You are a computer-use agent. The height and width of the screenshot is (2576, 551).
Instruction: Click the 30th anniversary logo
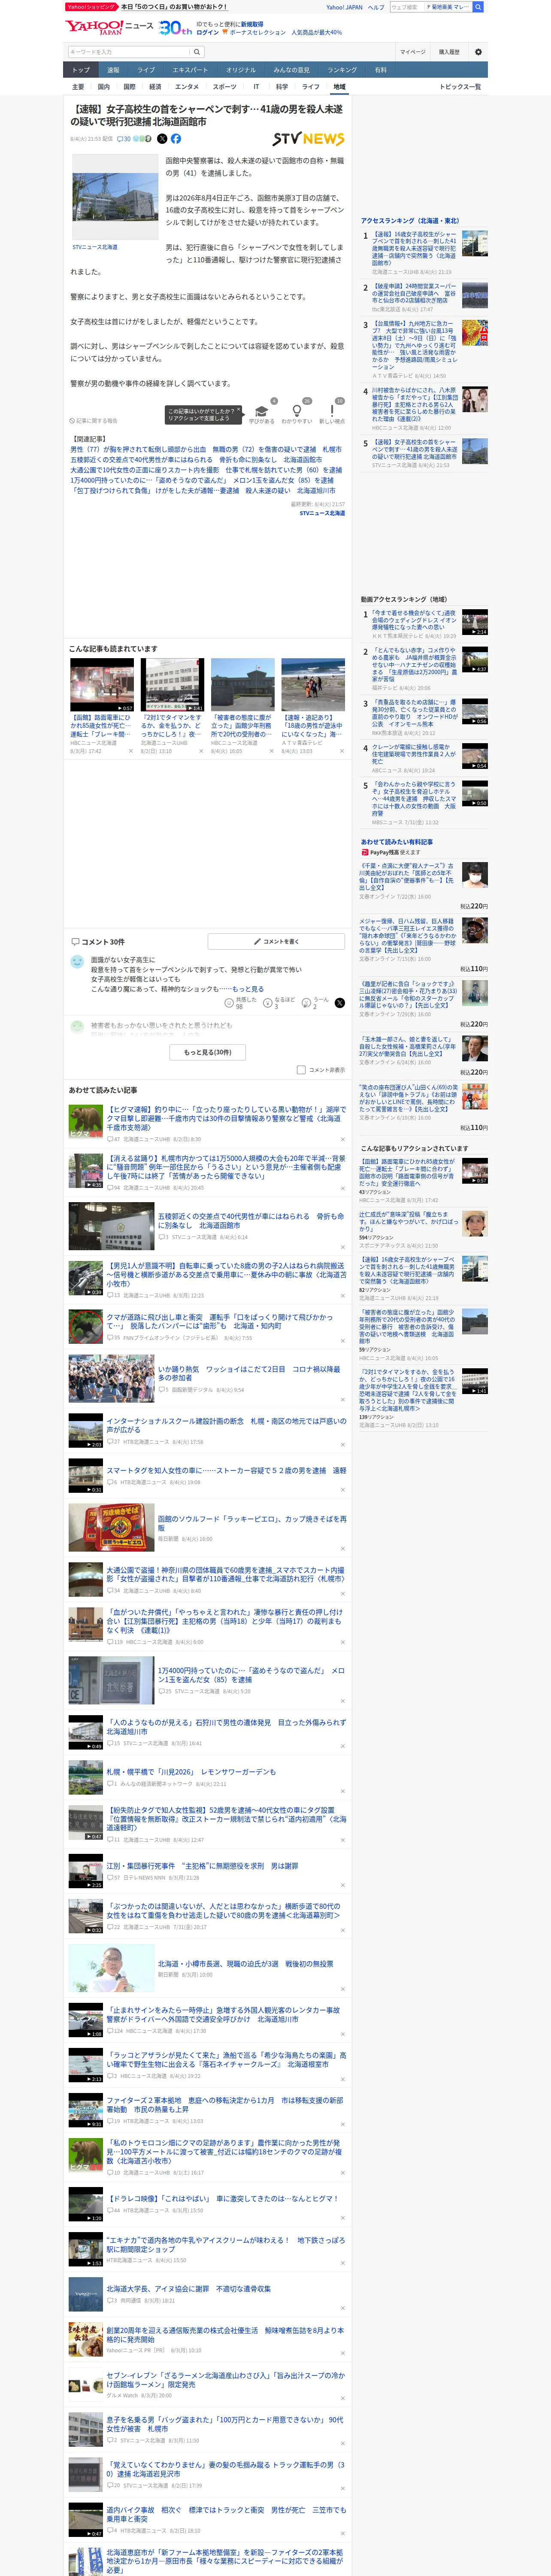176,28
